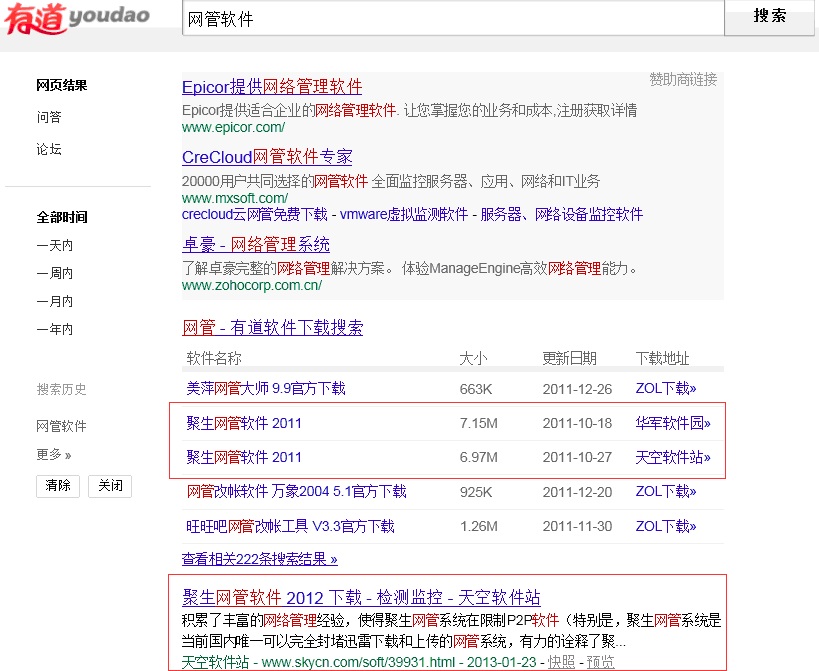The width and height of the screenshot is (819, 671).
Task: Open the Epicor提供网络管理软件 ad link
Action: 272,87
